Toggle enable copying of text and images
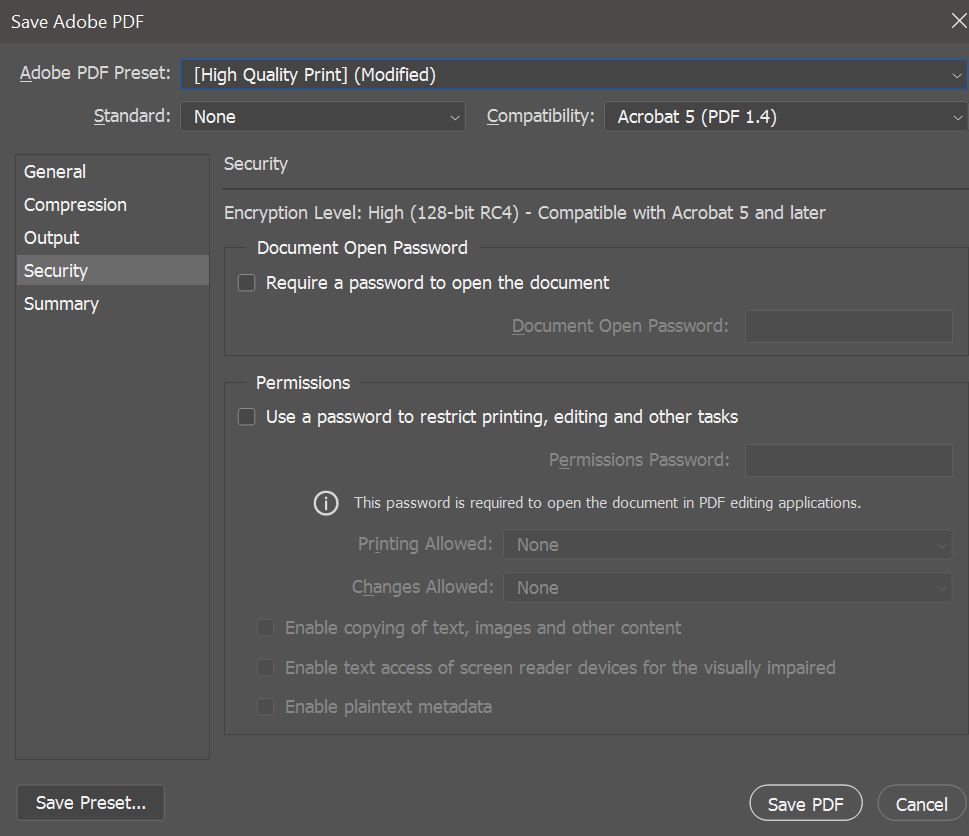 [x=266, y=628]
